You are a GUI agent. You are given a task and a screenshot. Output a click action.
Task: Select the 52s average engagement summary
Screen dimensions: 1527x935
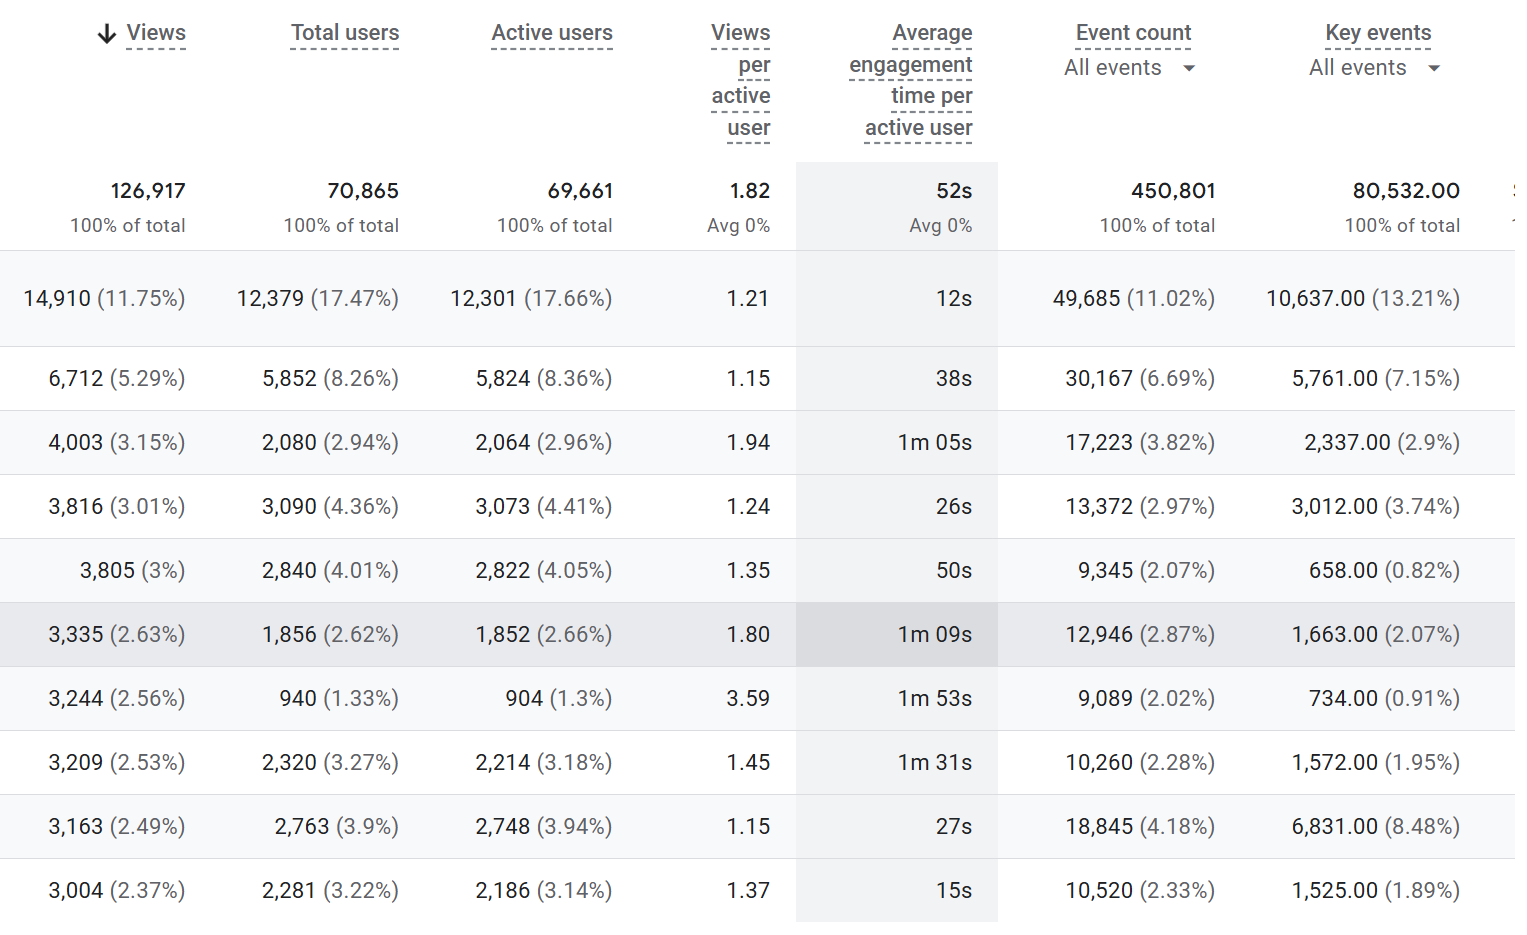click(x=954, y=191)
